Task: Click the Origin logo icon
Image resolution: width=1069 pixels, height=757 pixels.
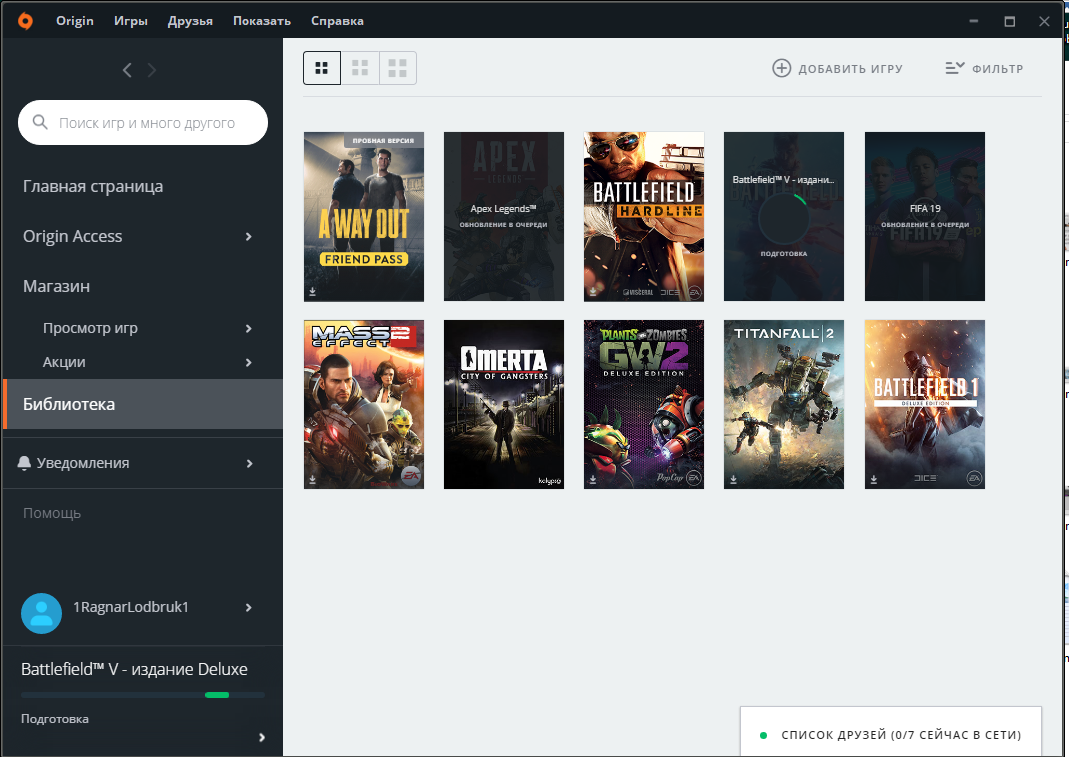Action: pos(25,21)
